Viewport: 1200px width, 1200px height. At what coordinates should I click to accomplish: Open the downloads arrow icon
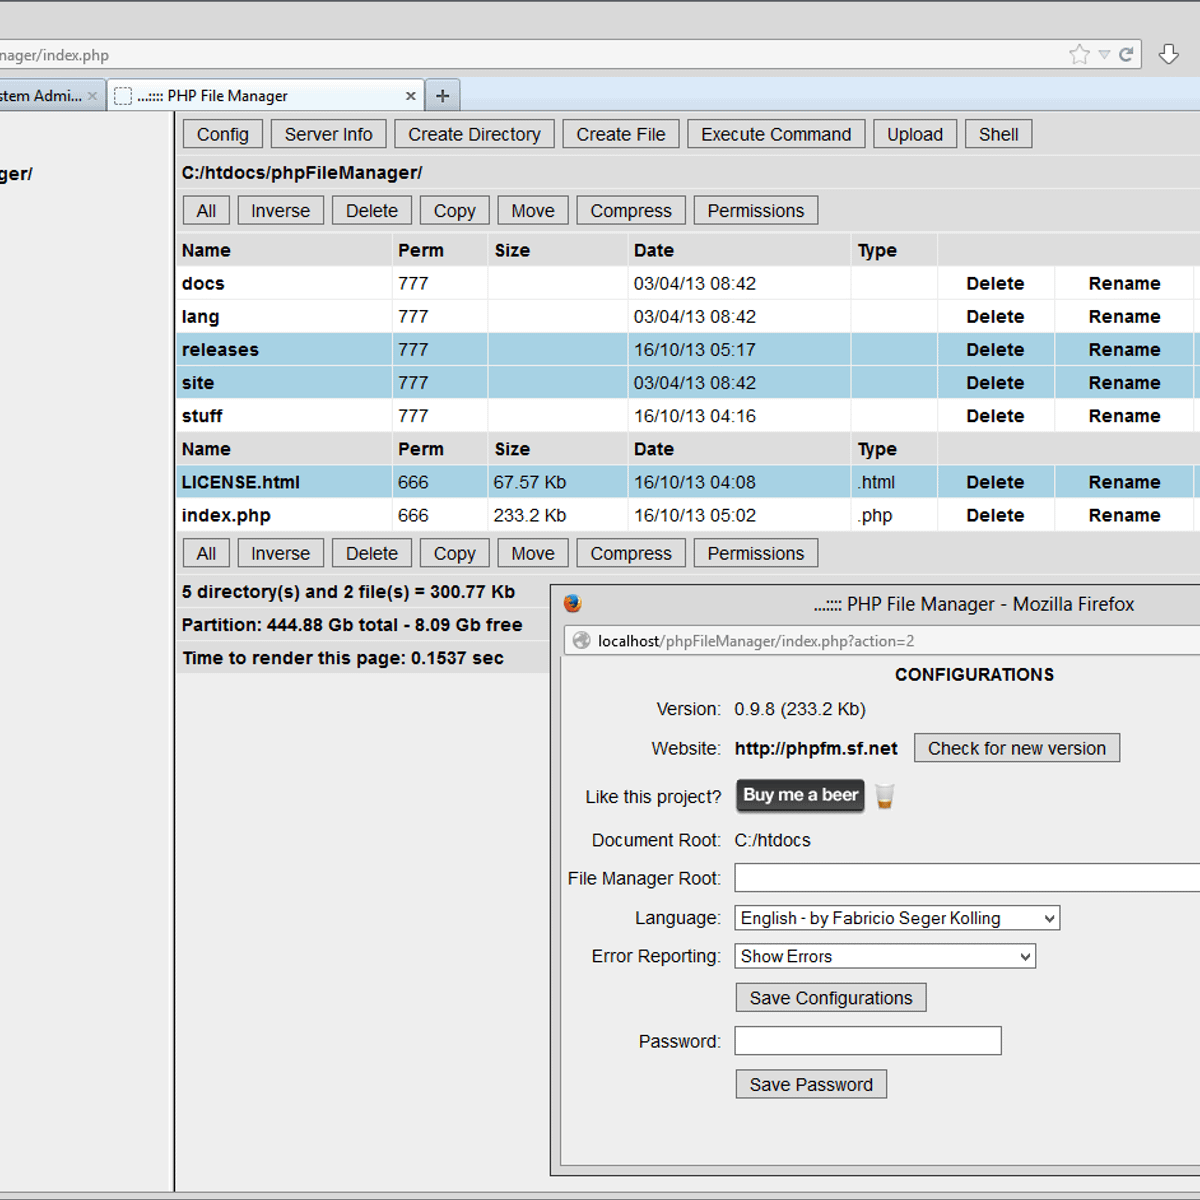[1168, 54]
